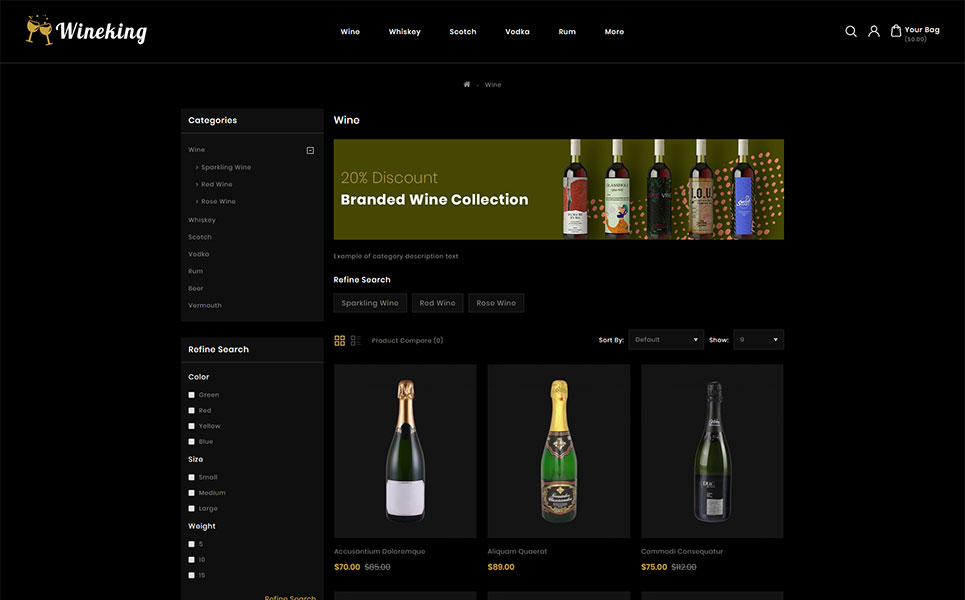Open Vermouth category in sidebar
This screenshot has width=965, height=600.
(x=205, y=306)
